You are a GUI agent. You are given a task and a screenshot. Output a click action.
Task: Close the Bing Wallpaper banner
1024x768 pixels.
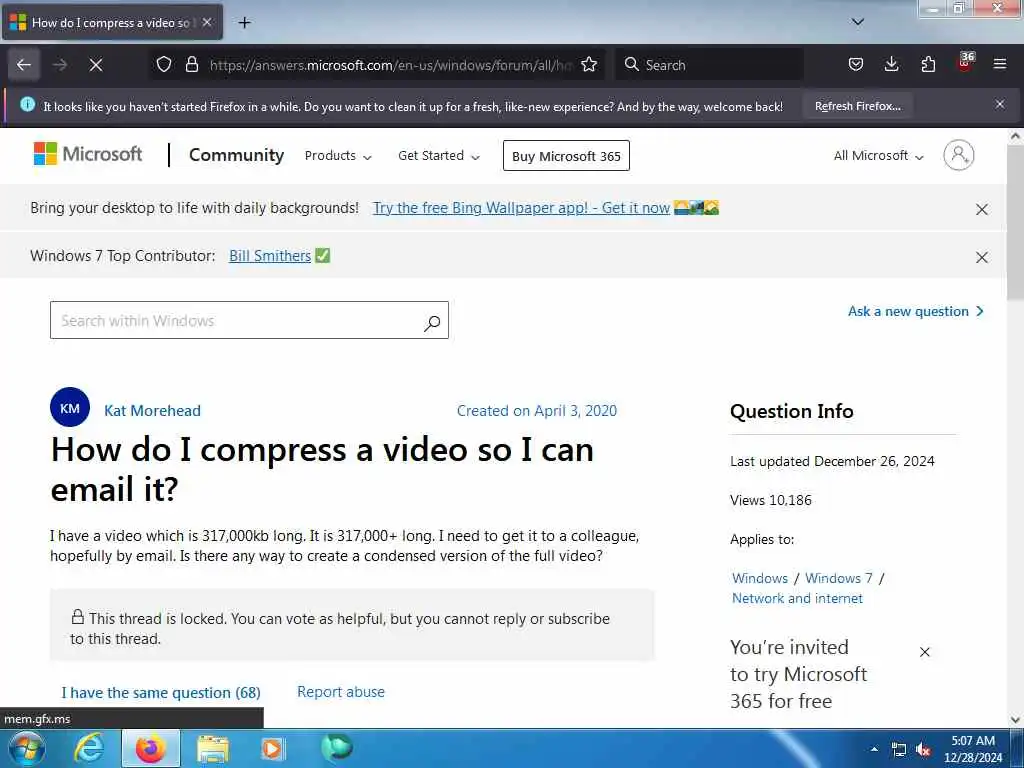(x=981, y=210)
